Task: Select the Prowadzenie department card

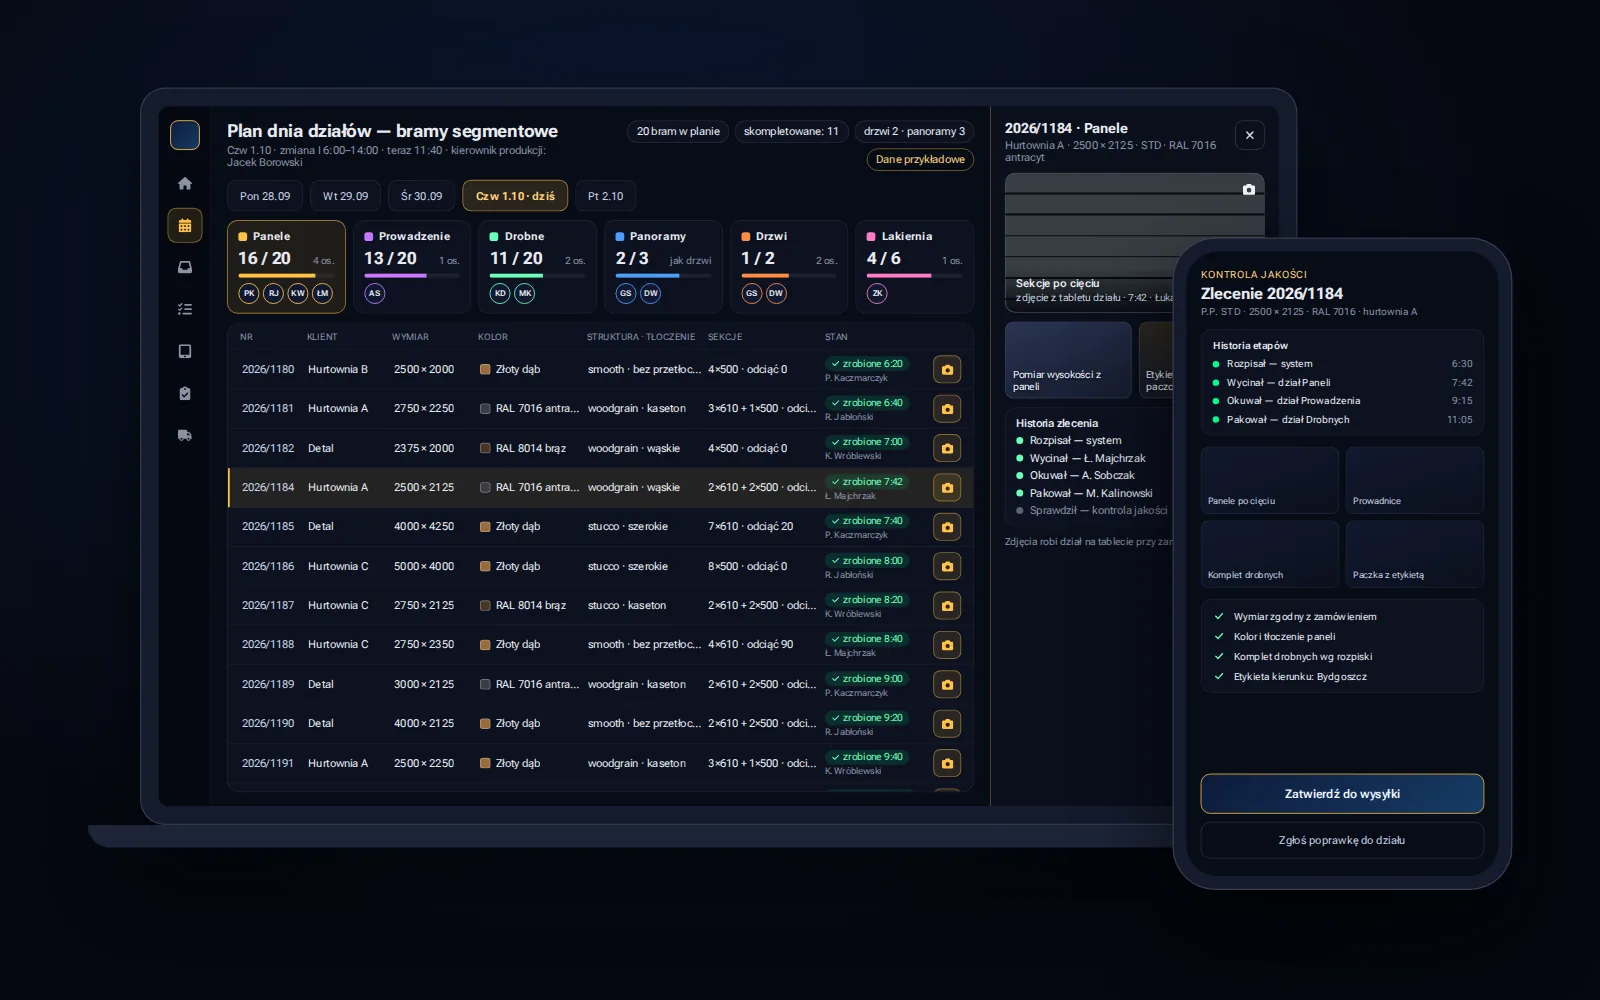Action: 412,267
